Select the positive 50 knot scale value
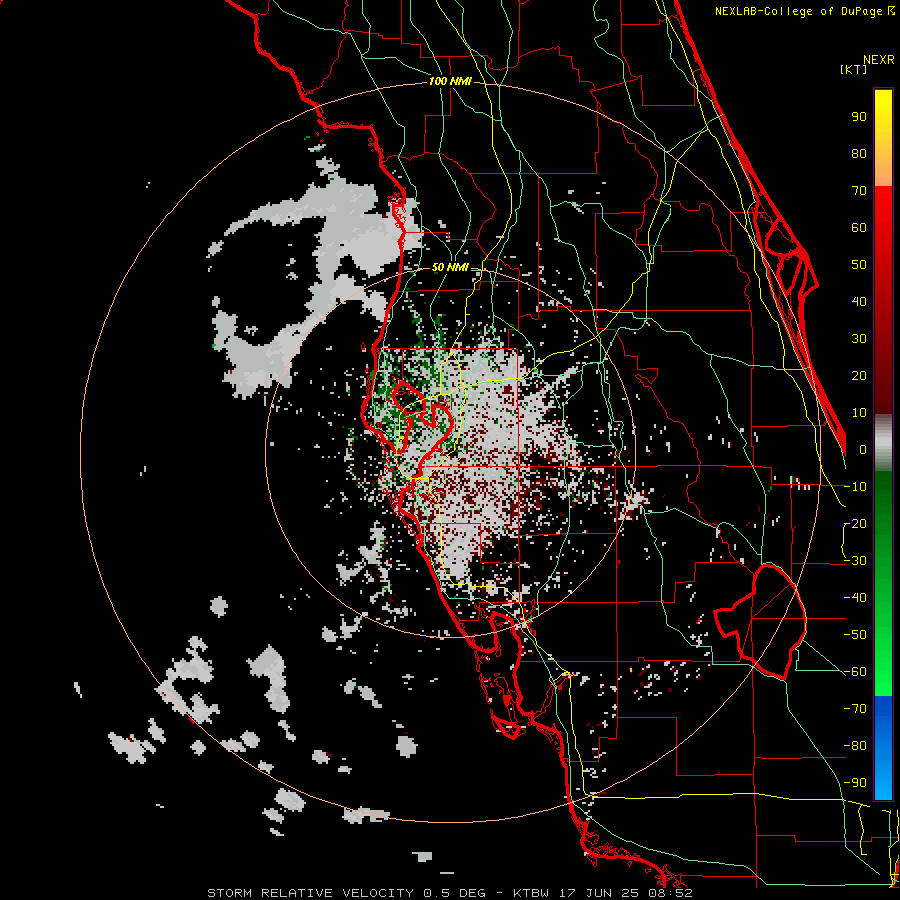Image resolution: width=900 pixels, height=900 pixels. (x=859, y=265)
